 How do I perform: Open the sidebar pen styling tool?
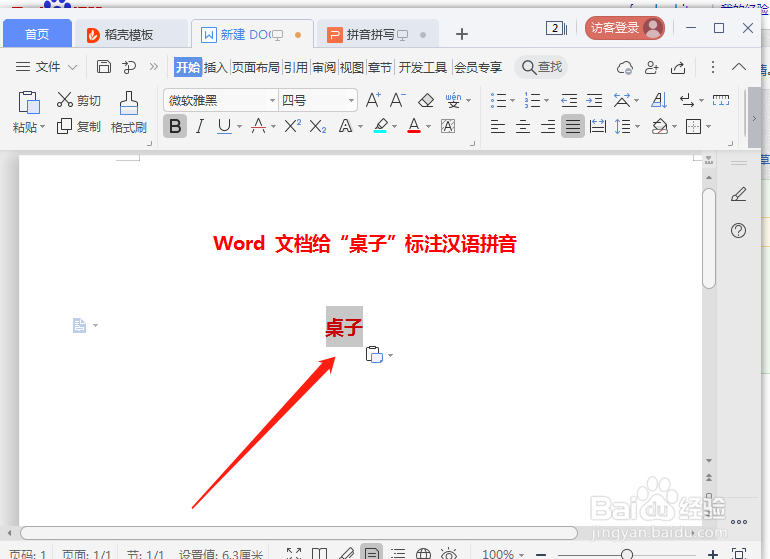tap(739, 195)
